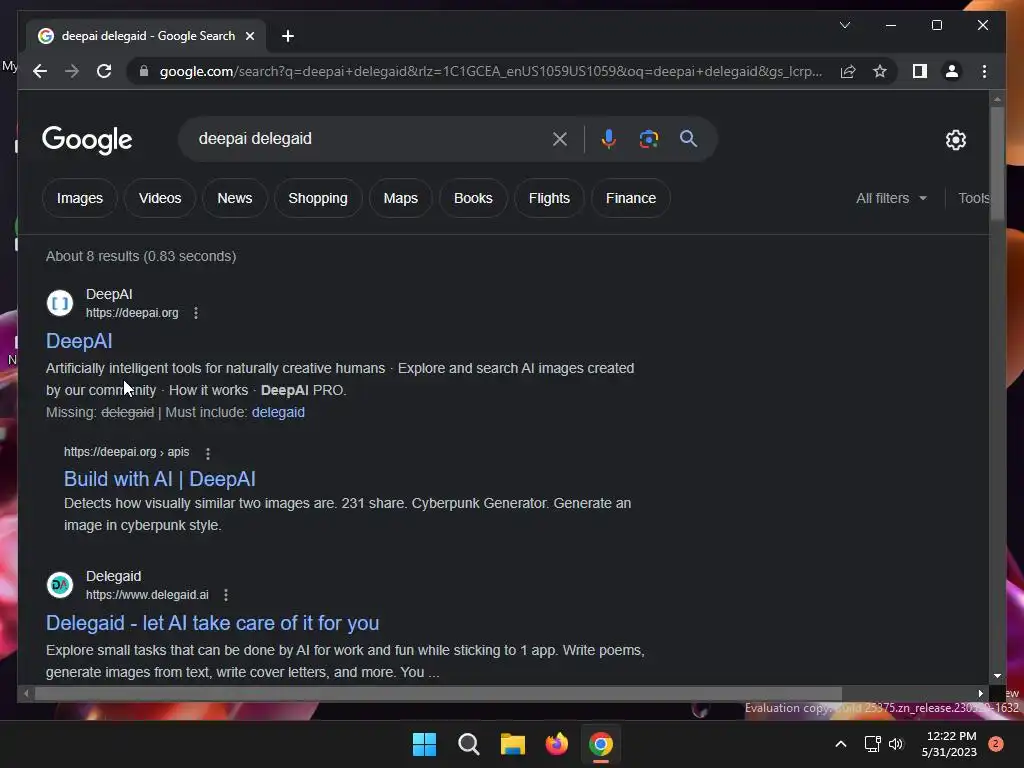Click About 8 results text
Viewport: 1024px width, 768px height.
coord(141,256)
